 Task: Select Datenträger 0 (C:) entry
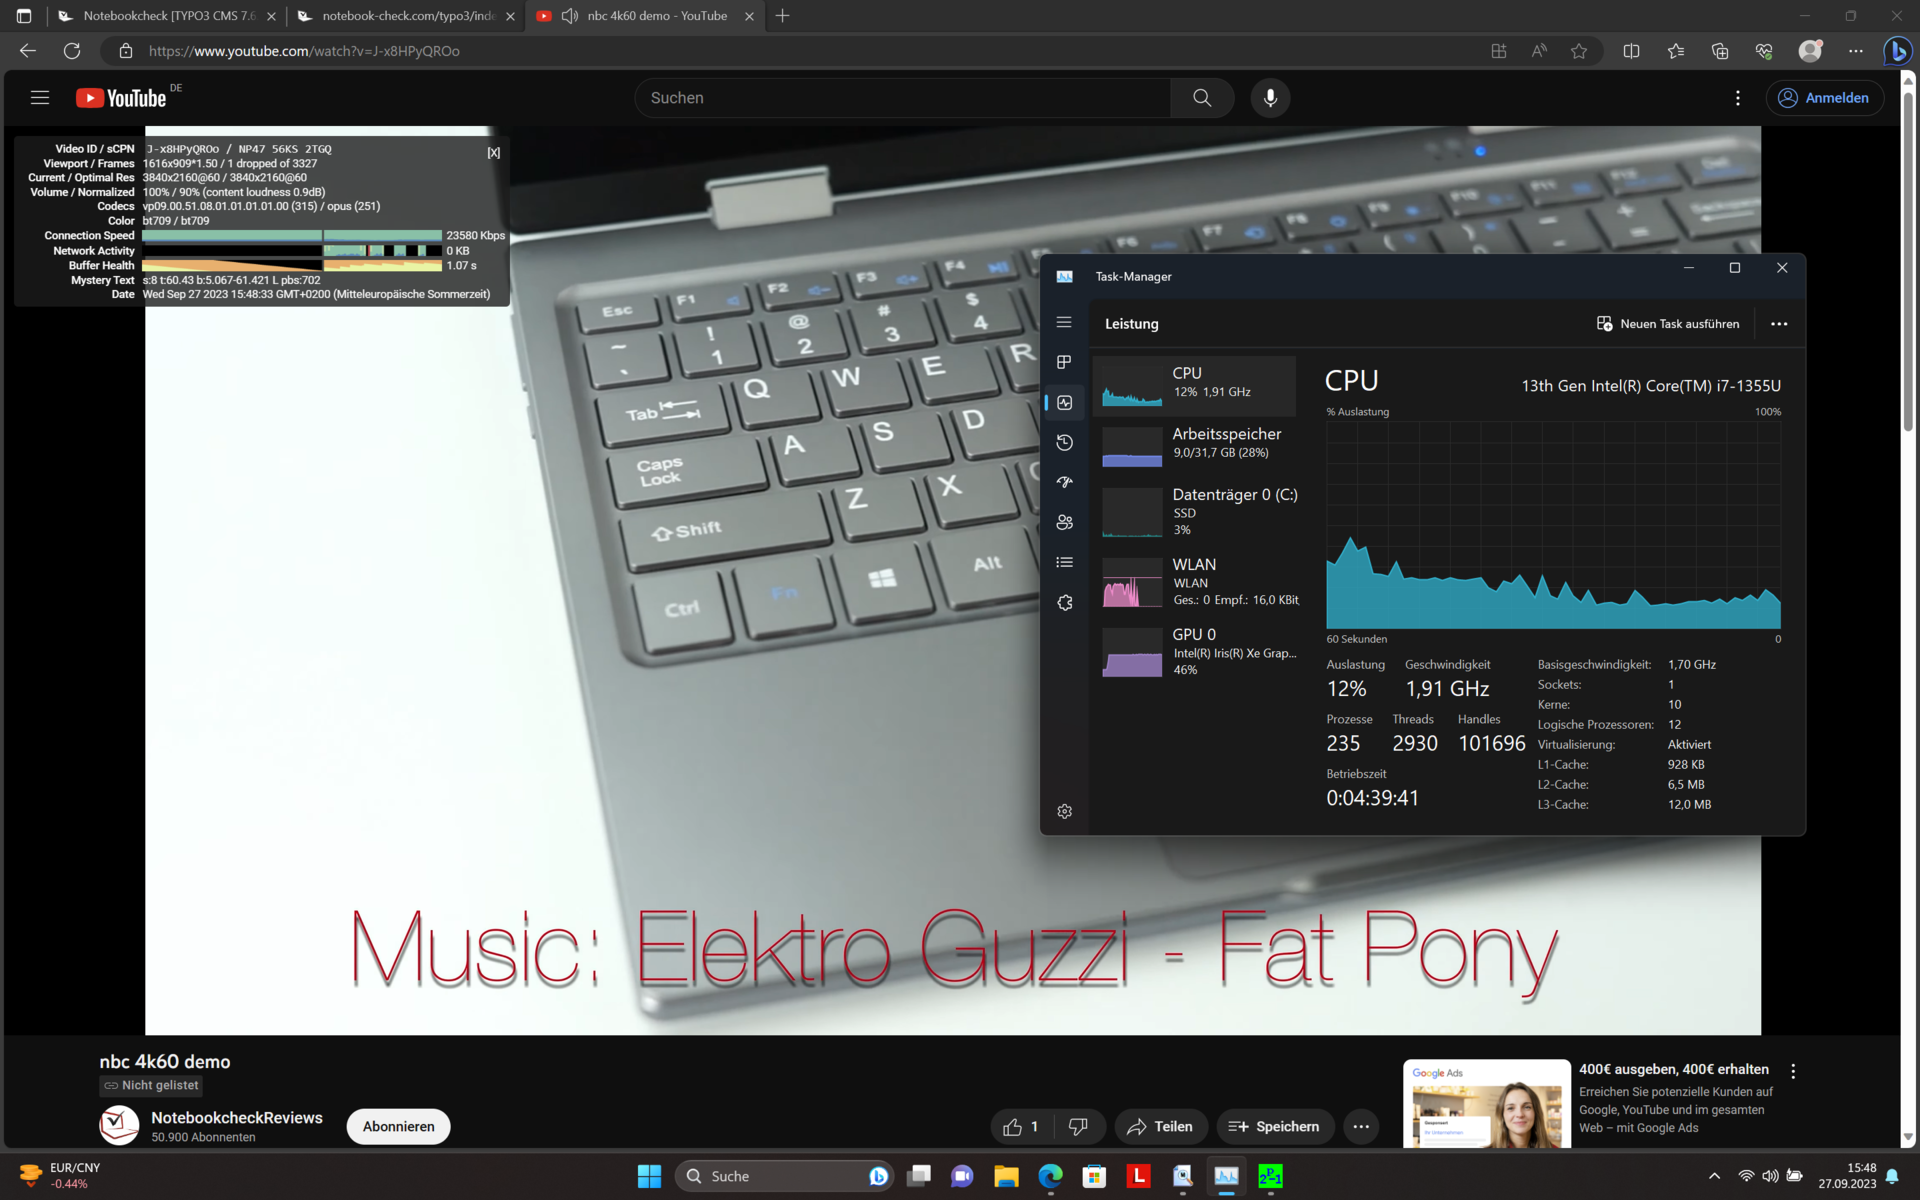click(x=1194, y=511)
